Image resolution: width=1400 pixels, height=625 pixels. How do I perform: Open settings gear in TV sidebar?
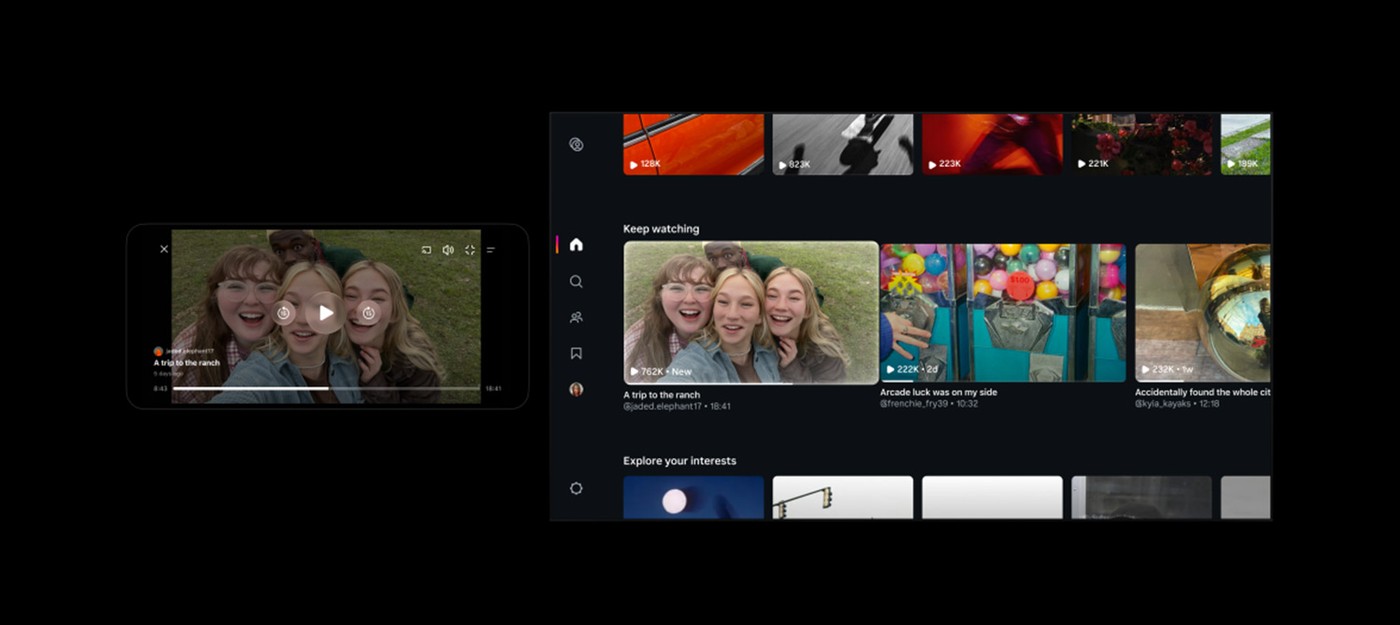pos(576,488)
